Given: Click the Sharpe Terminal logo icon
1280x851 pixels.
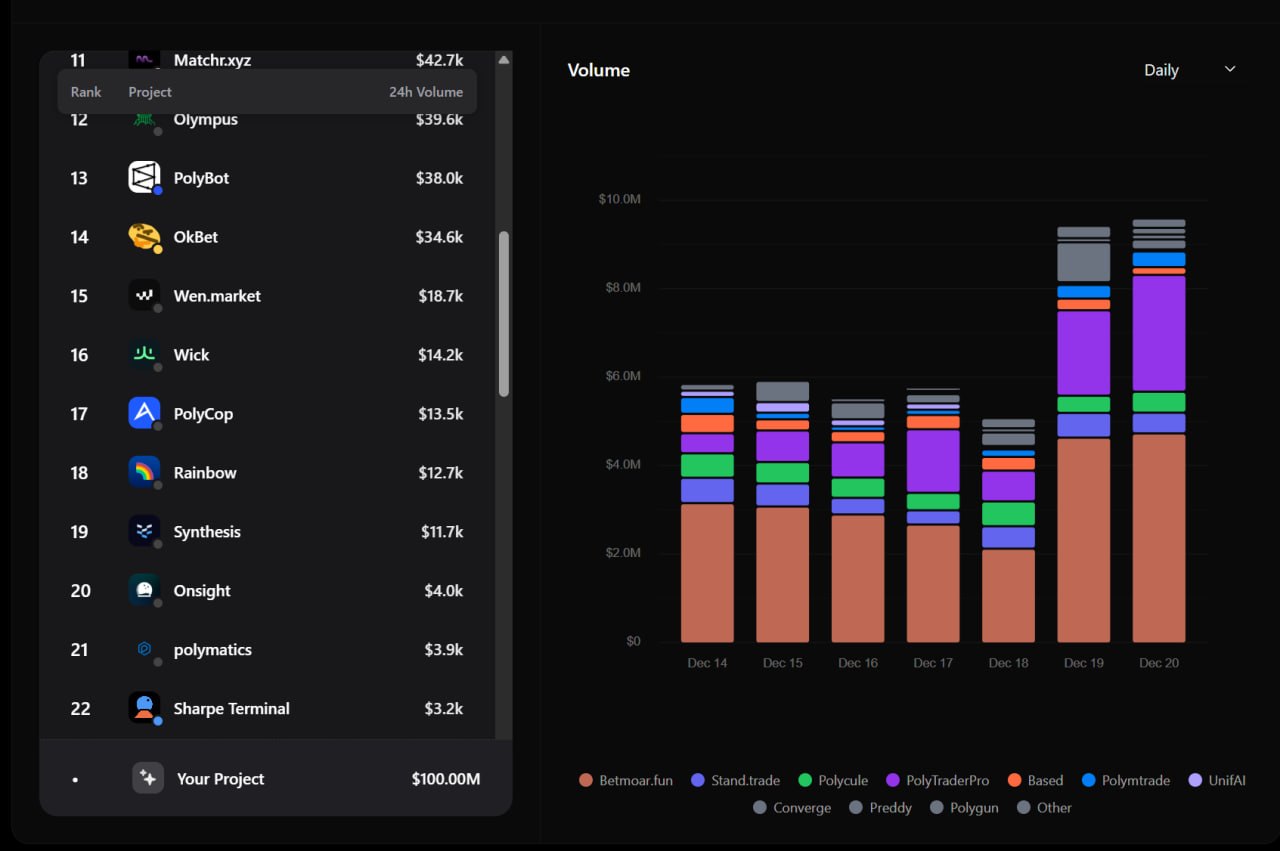Looking at the screenshot, I should coord(144,708).
